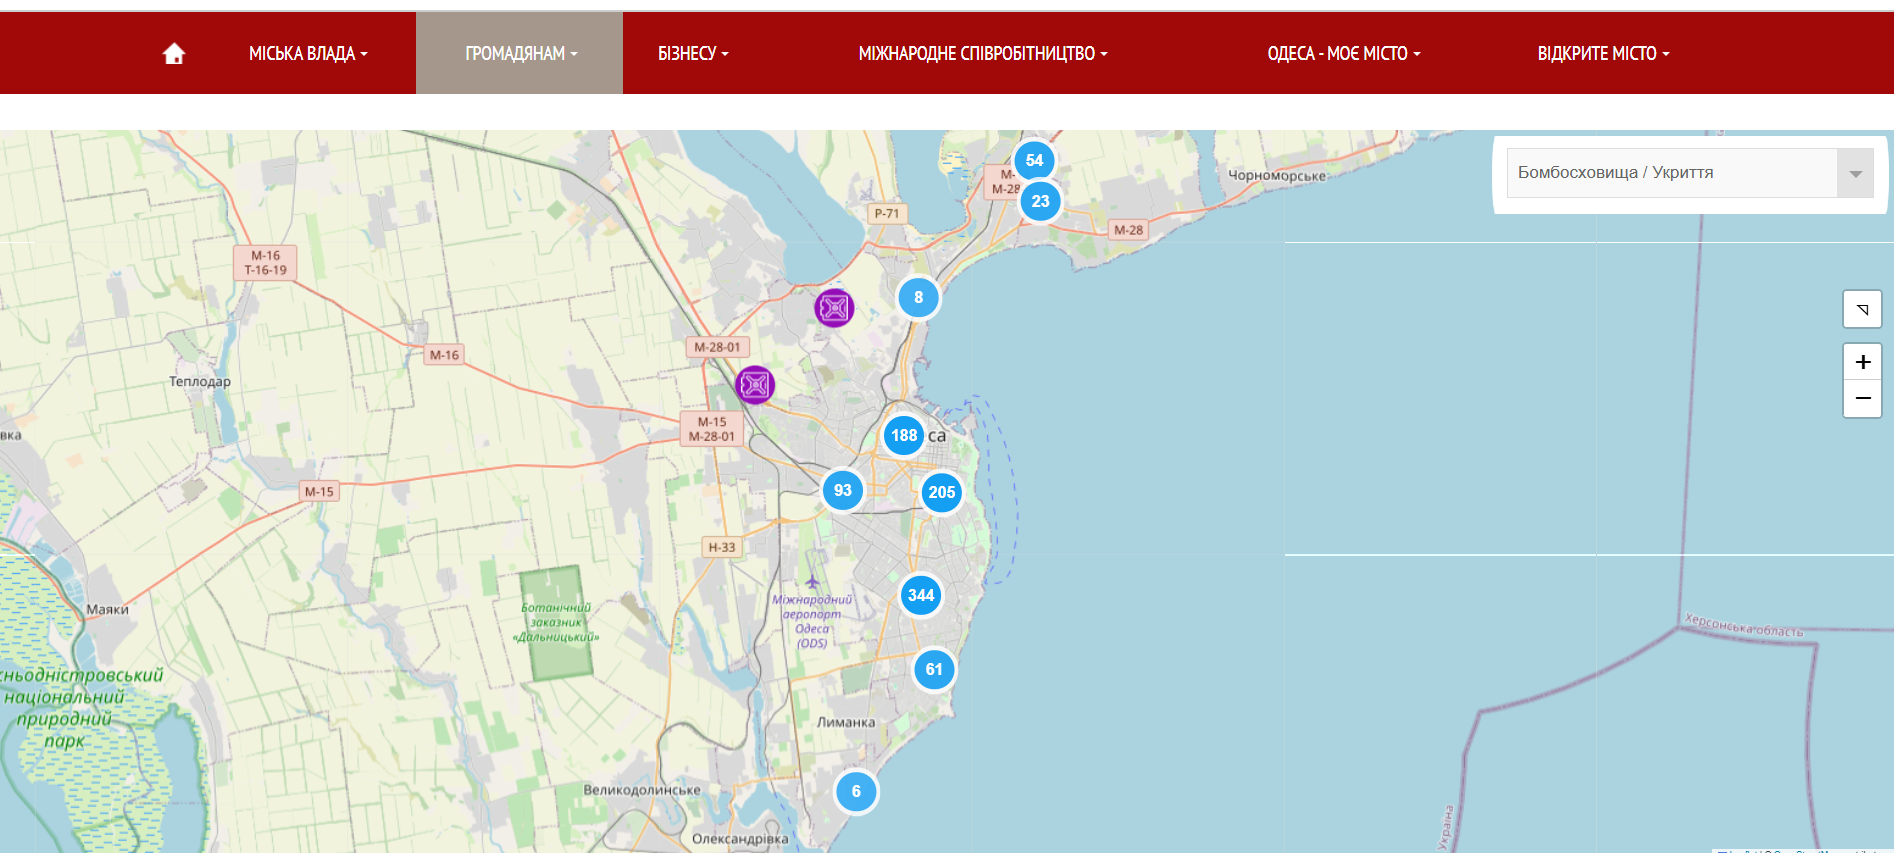Open the Одеса - моє місто menu
Image resolution: width=1894 pixels, height=853 pixels.
1343,54
